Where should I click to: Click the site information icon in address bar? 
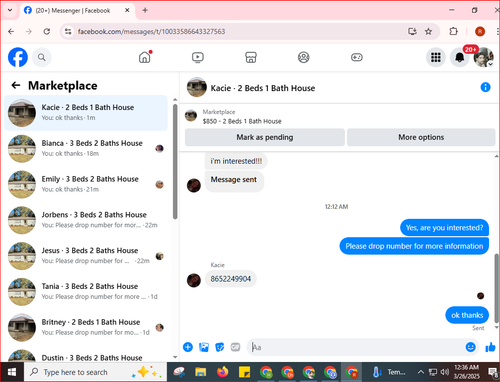68,32
